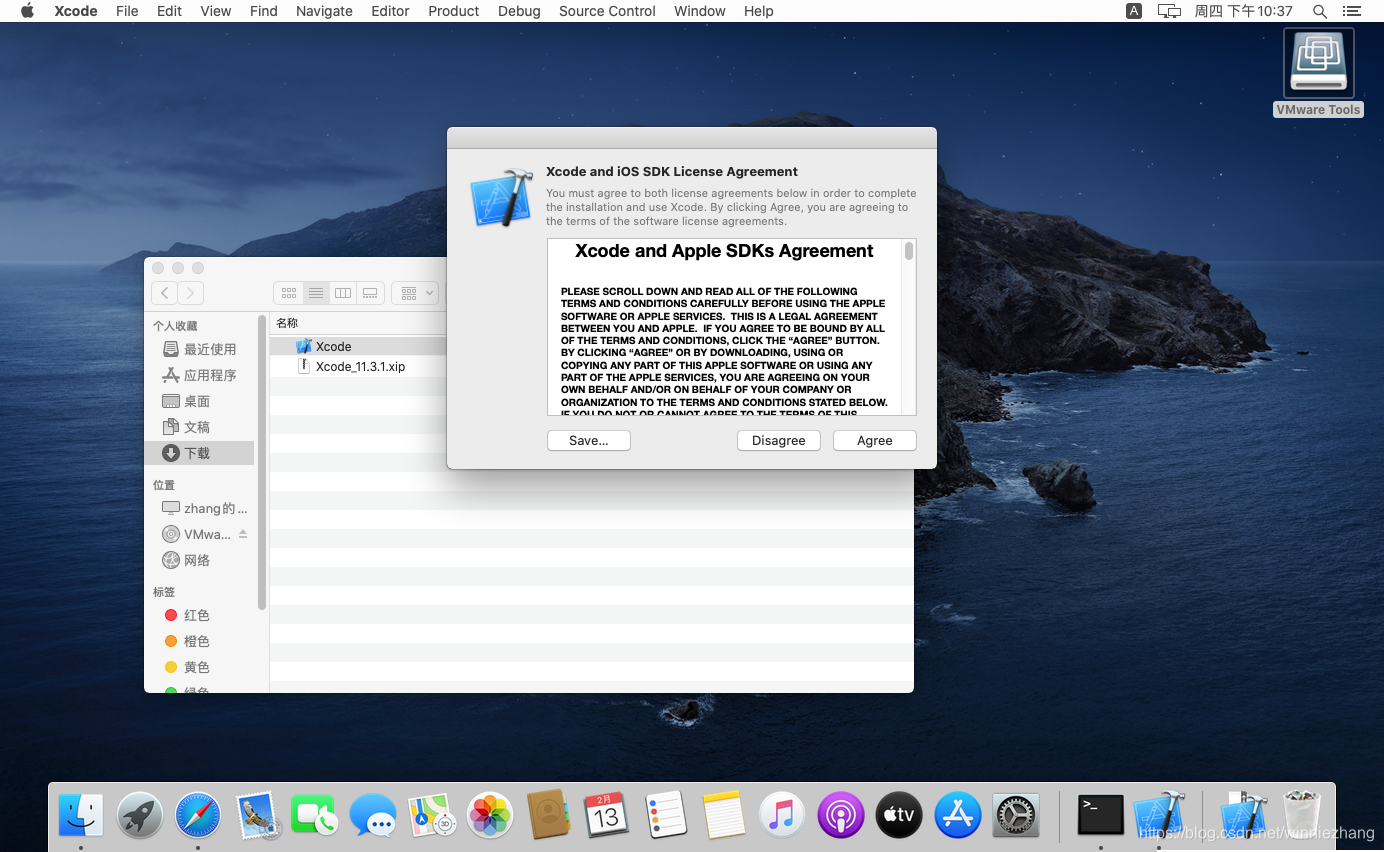Select 最近使用 in Finder sidebar

[199, 349]
